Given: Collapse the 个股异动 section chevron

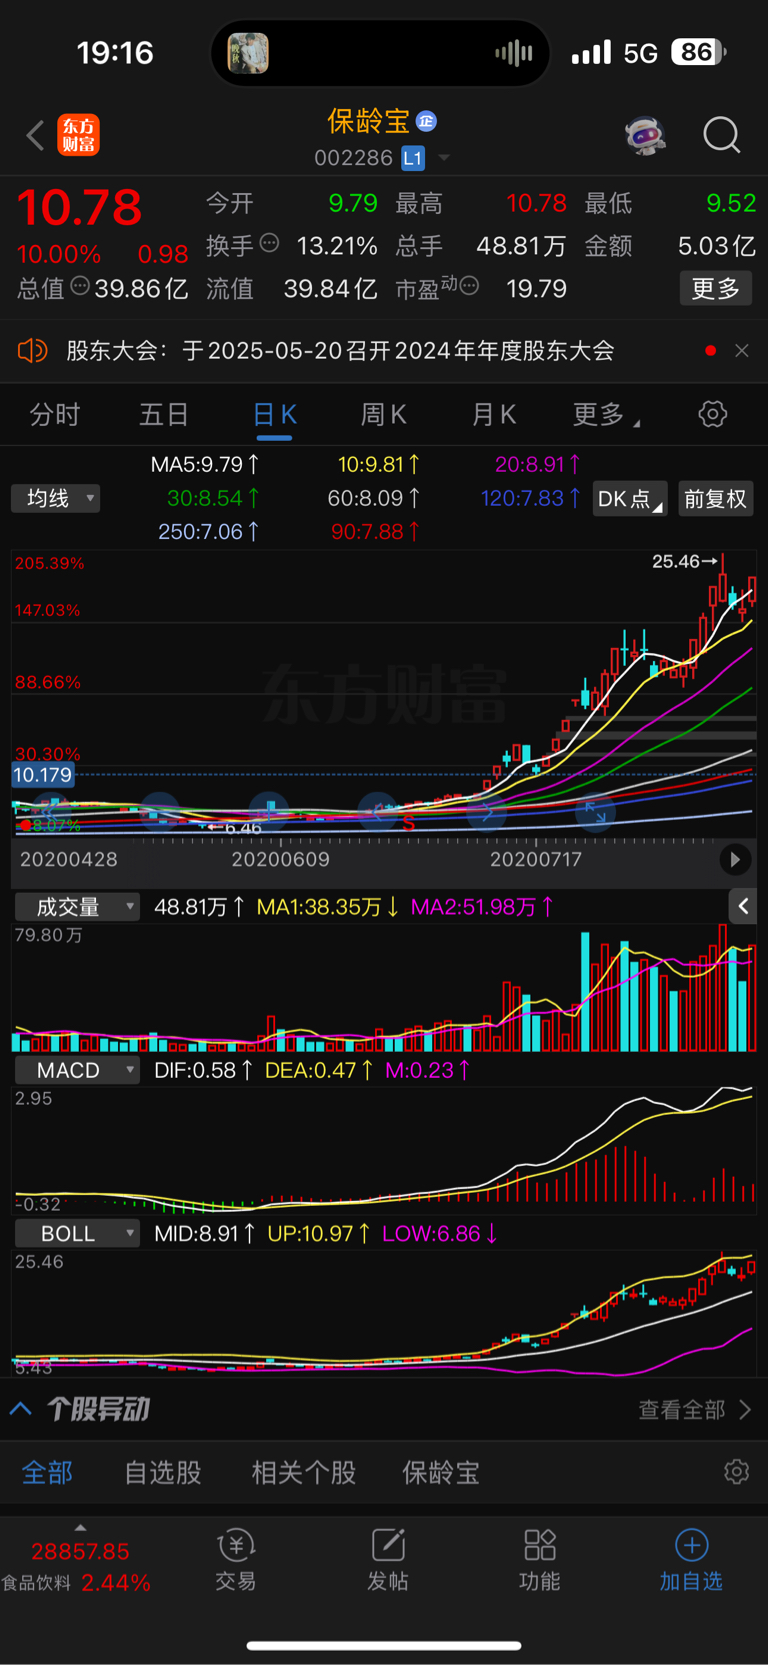Looking at the screenshot, I should pos(21,1409).
